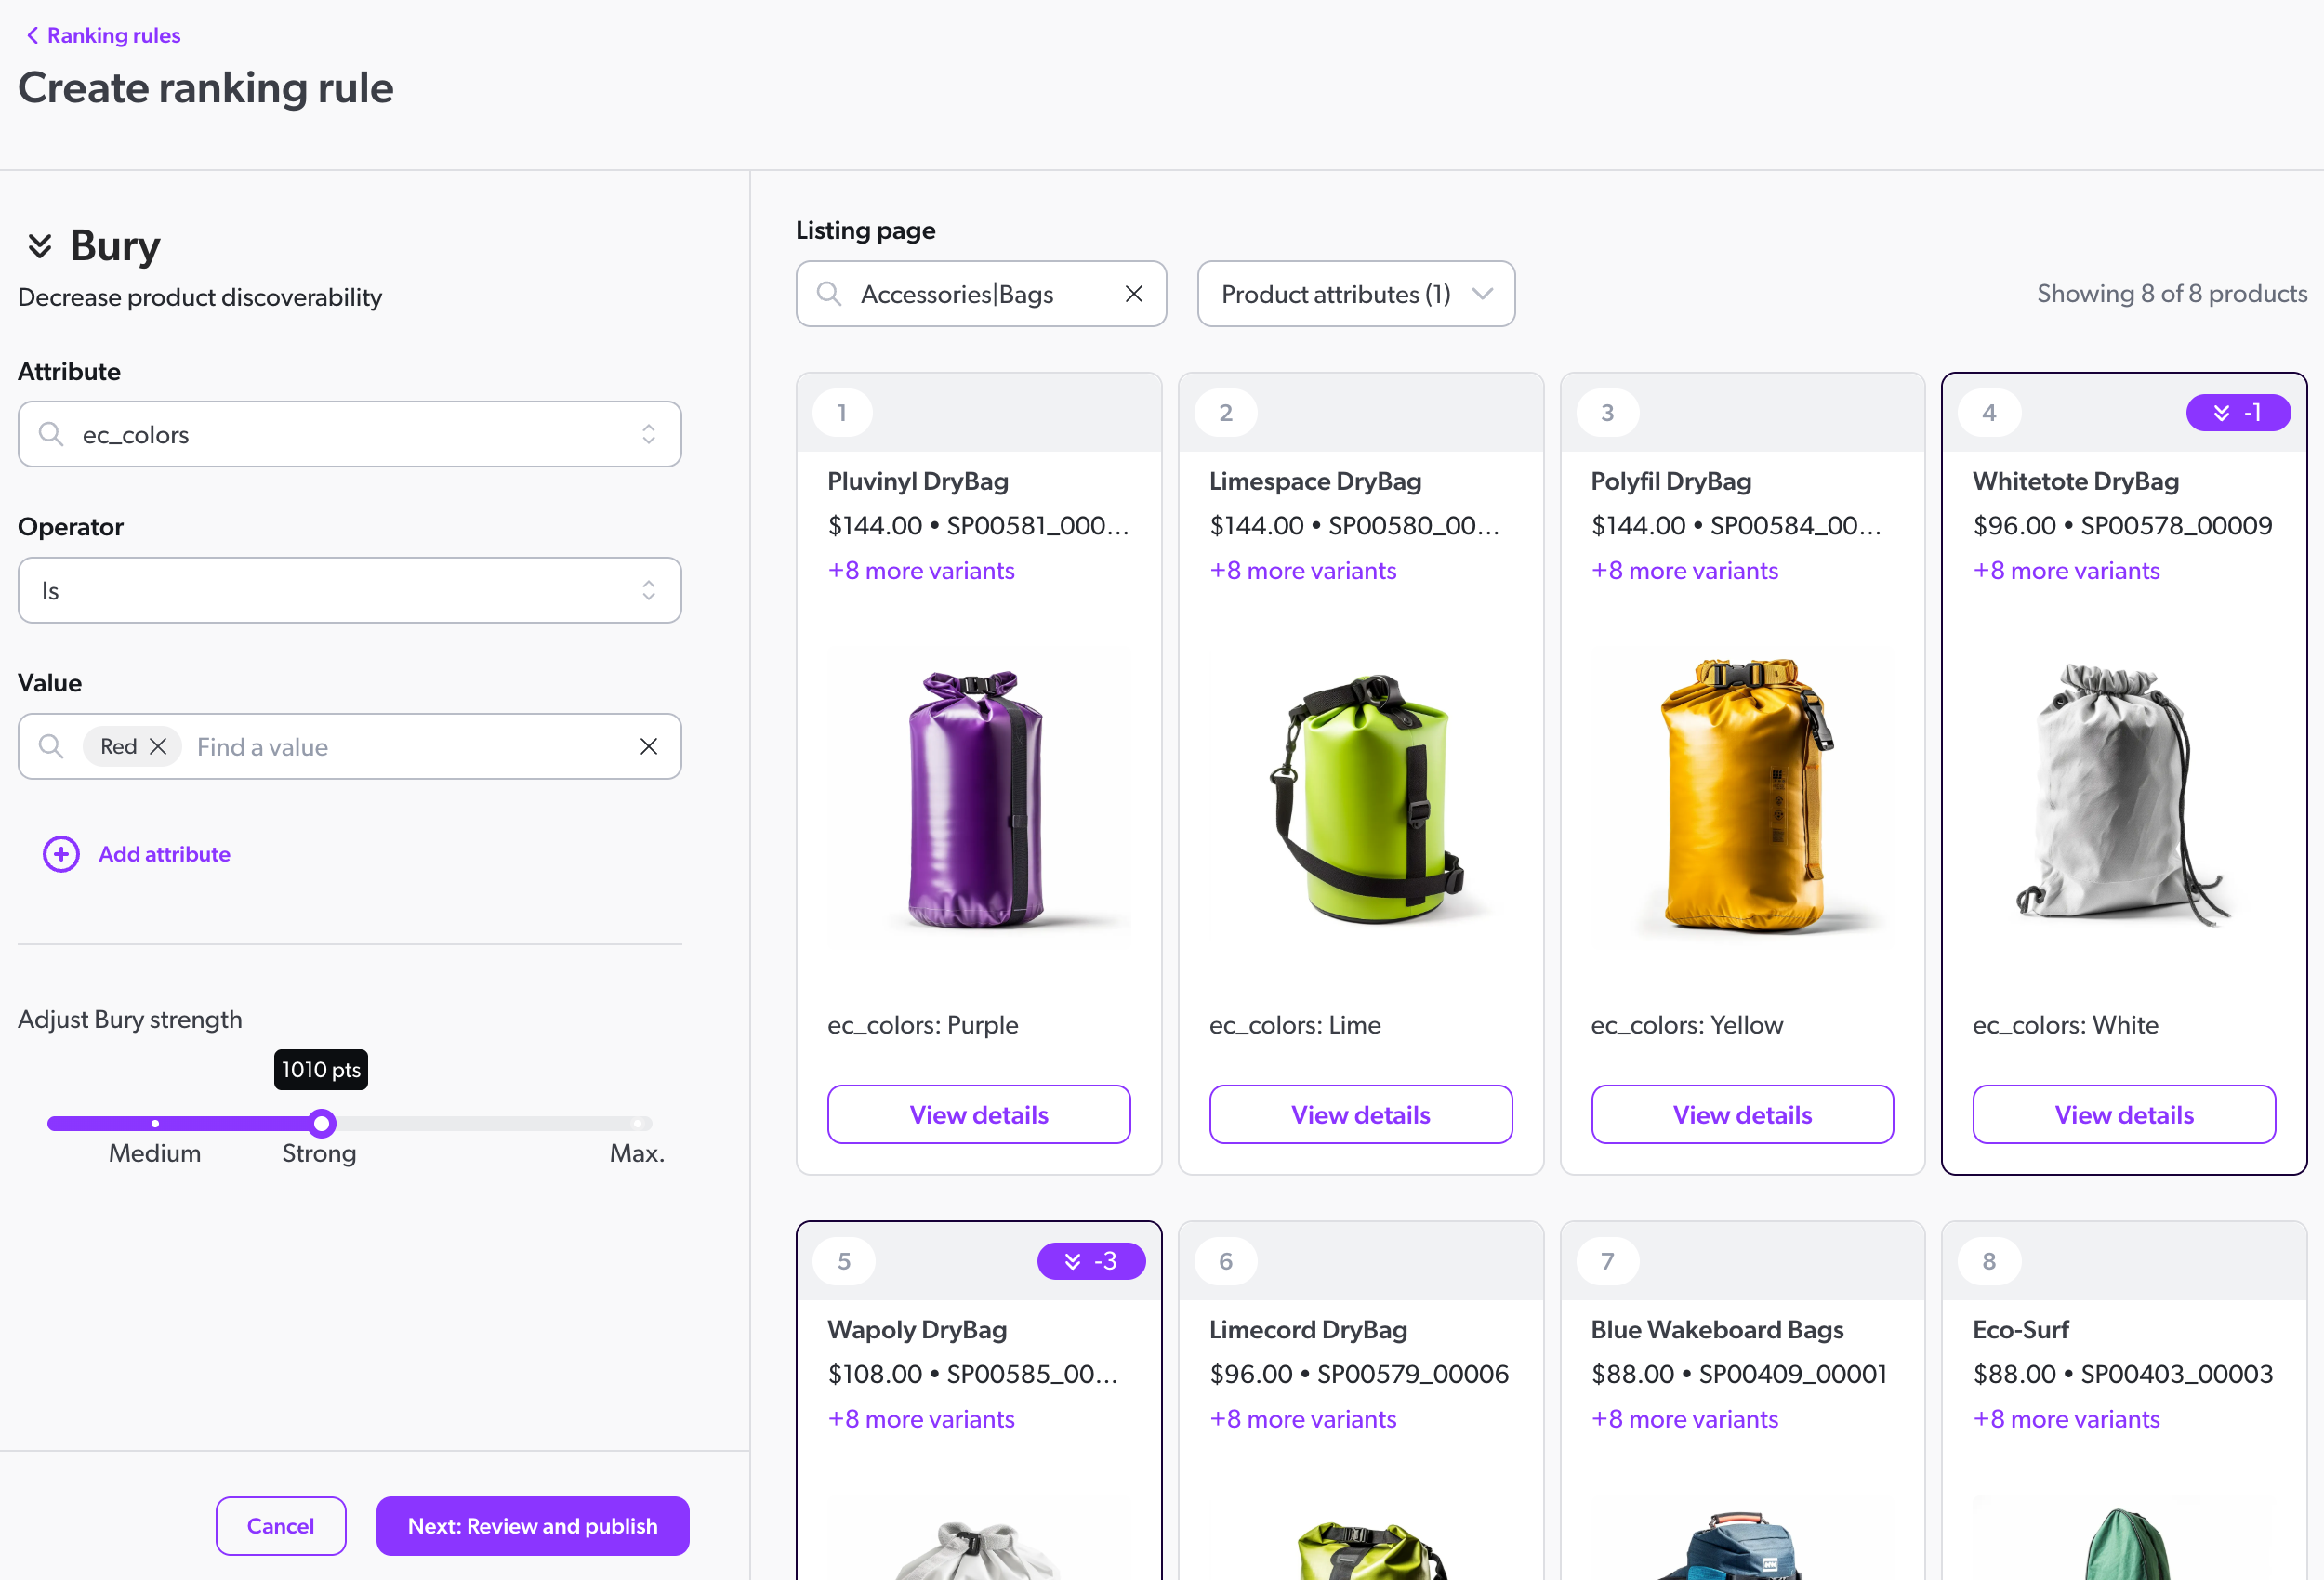The image size is (2324, 1580).
Task: Click Next: Review and publish
Action: [532, 1525]
